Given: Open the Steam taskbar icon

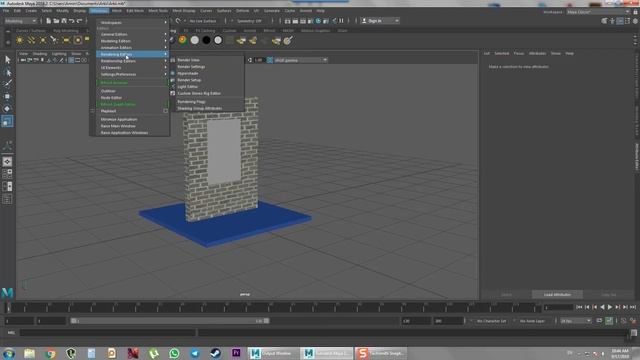Looking at the screenshot, I should tap(216, 353).
